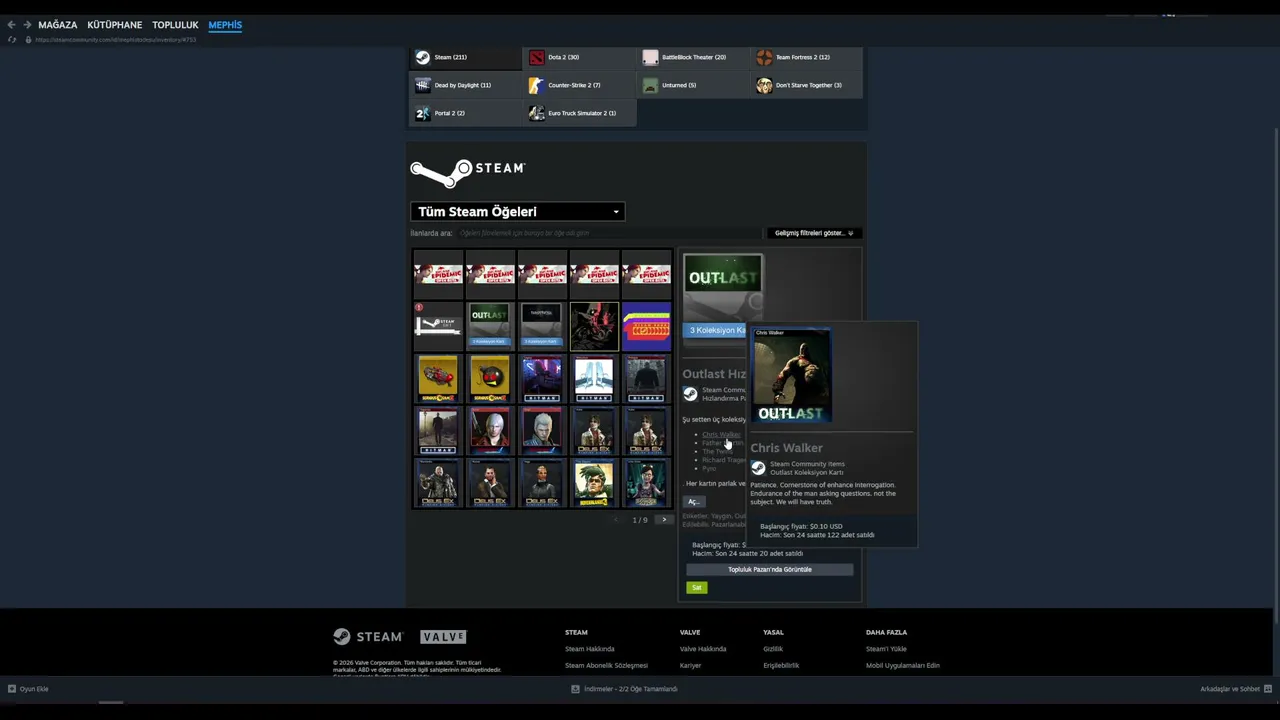This screenshot has height=720, width=1280.
Task: Open the MEPHİS profile menu
Action: [225, 25]
